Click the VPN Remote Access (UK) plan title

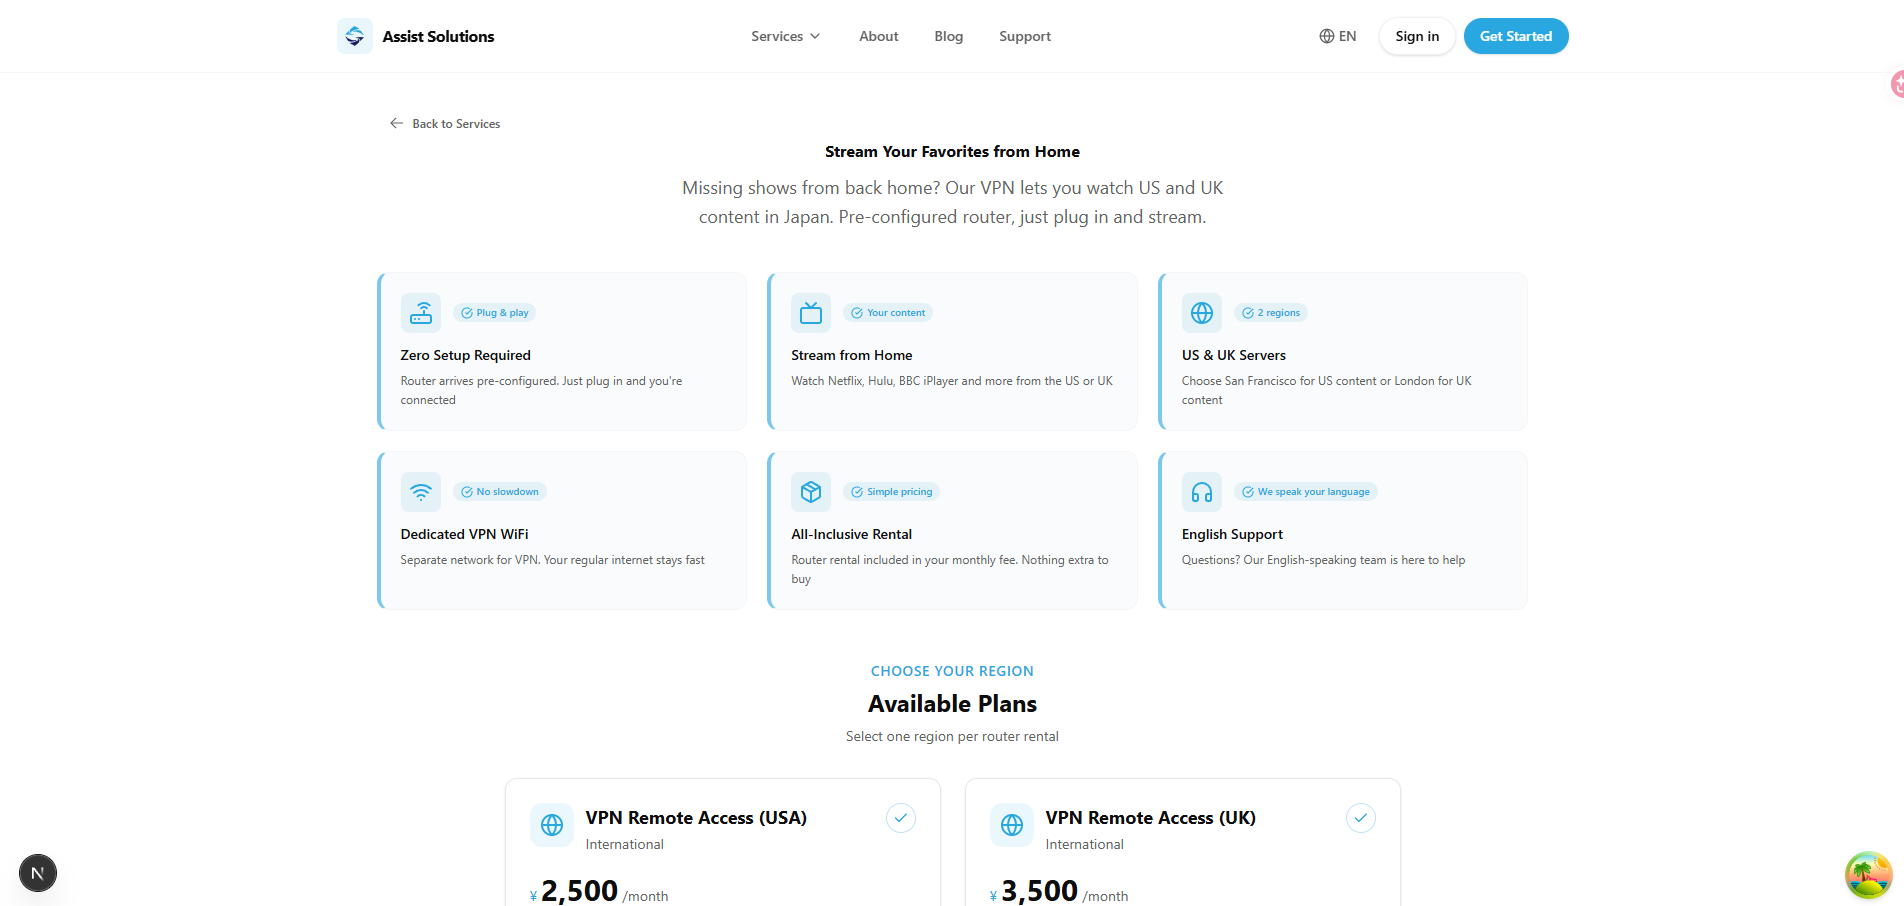pyautogui.click(x=1150, y=818)
